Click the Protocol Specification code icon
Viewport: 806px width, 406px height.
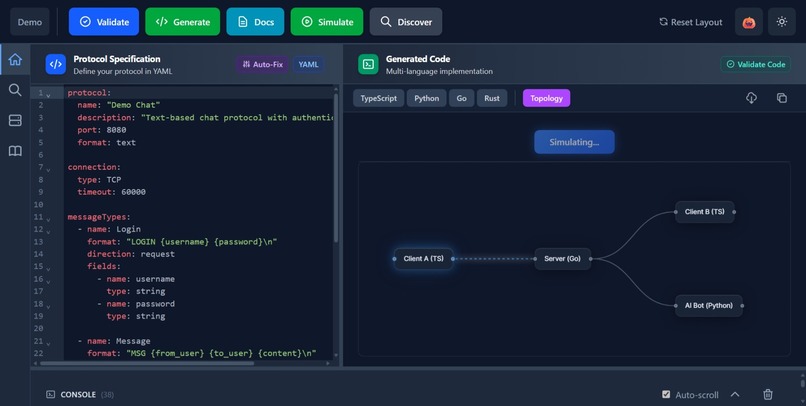click(x=56, y=64)
